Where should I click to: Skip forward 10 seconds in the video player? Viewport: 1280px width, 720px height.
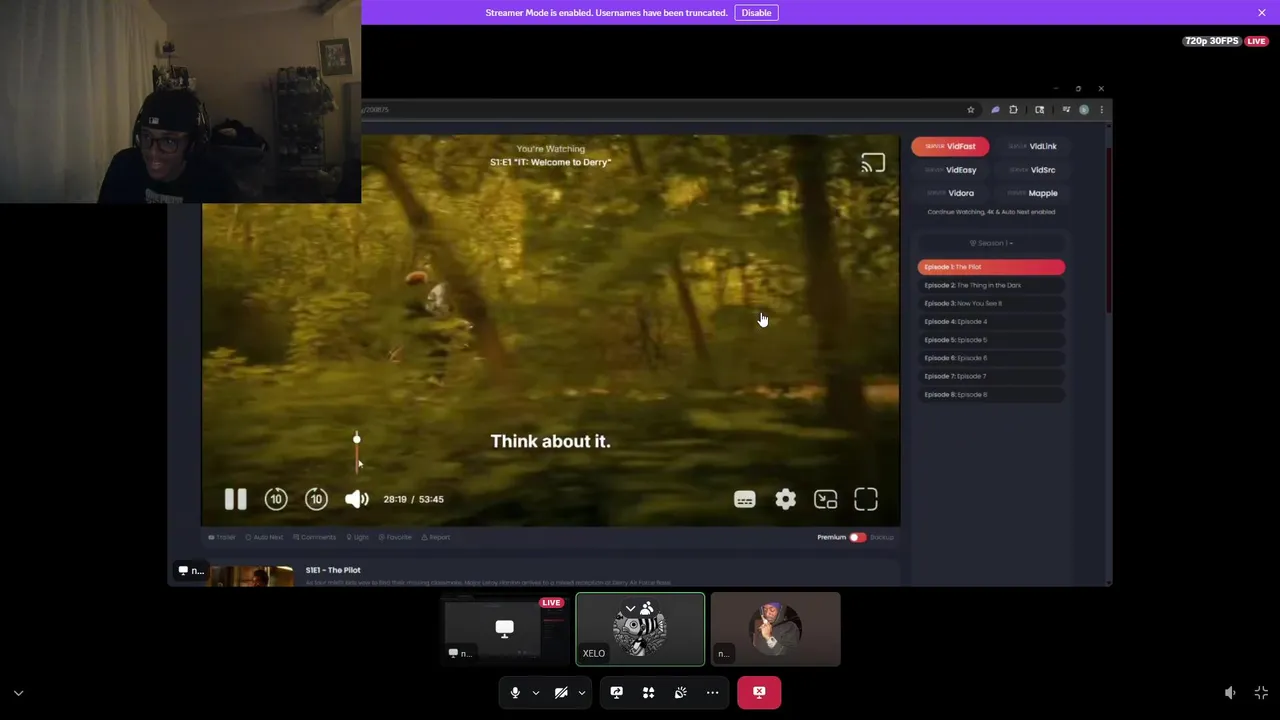point(316,499)
